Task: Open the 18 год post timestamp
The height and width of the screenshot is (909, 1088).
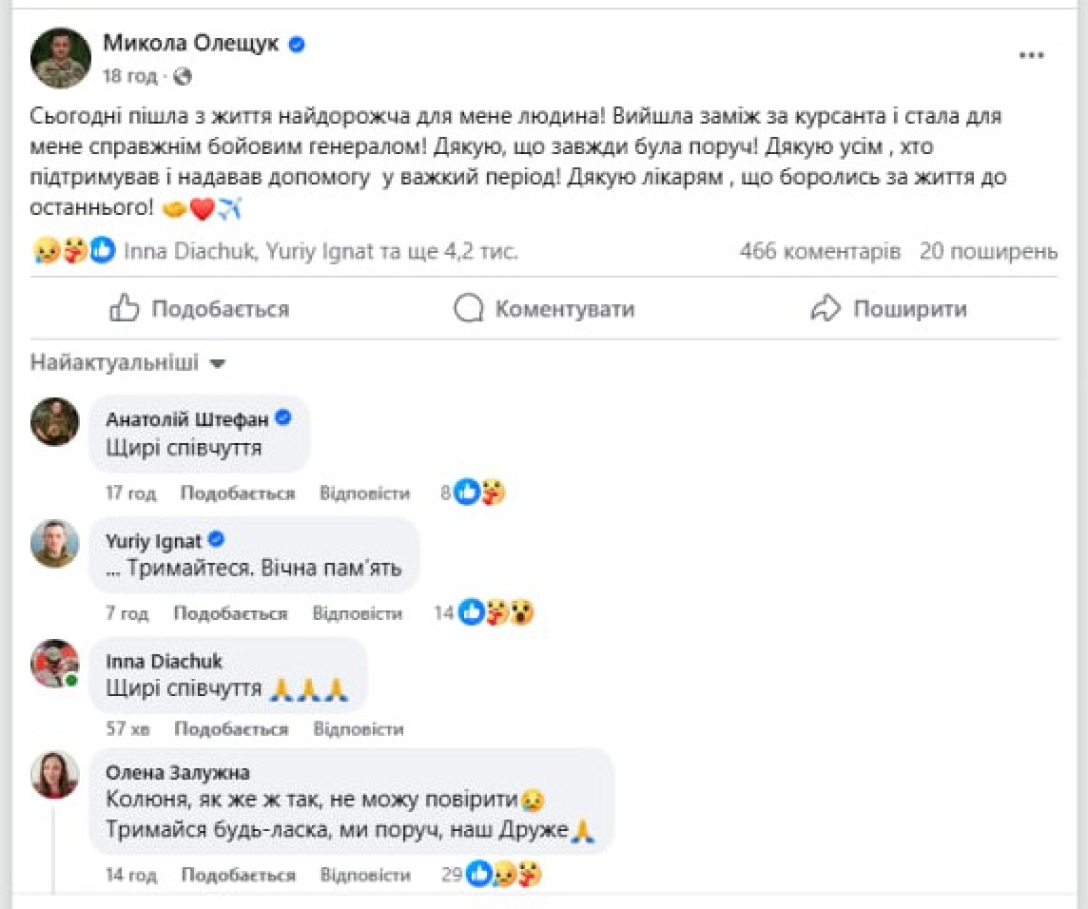Action: click(132, 76)
